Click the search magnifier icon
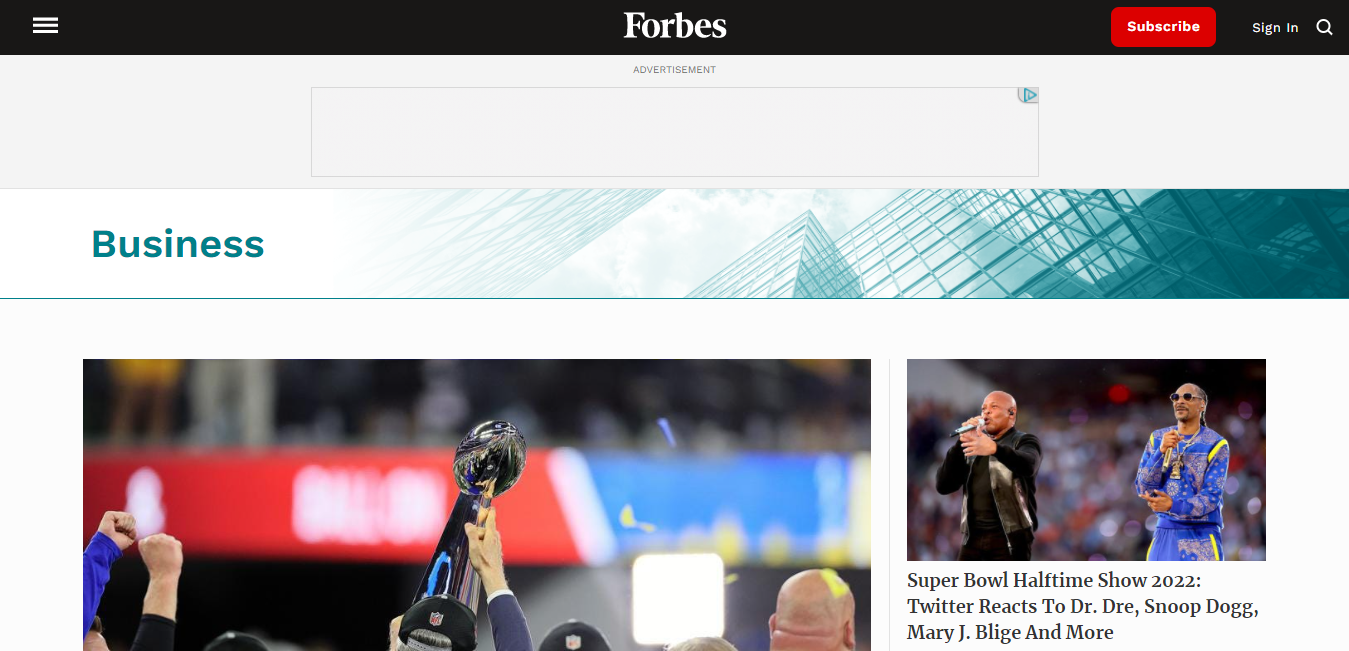 pyautogui.click(x=1324, y=27)
